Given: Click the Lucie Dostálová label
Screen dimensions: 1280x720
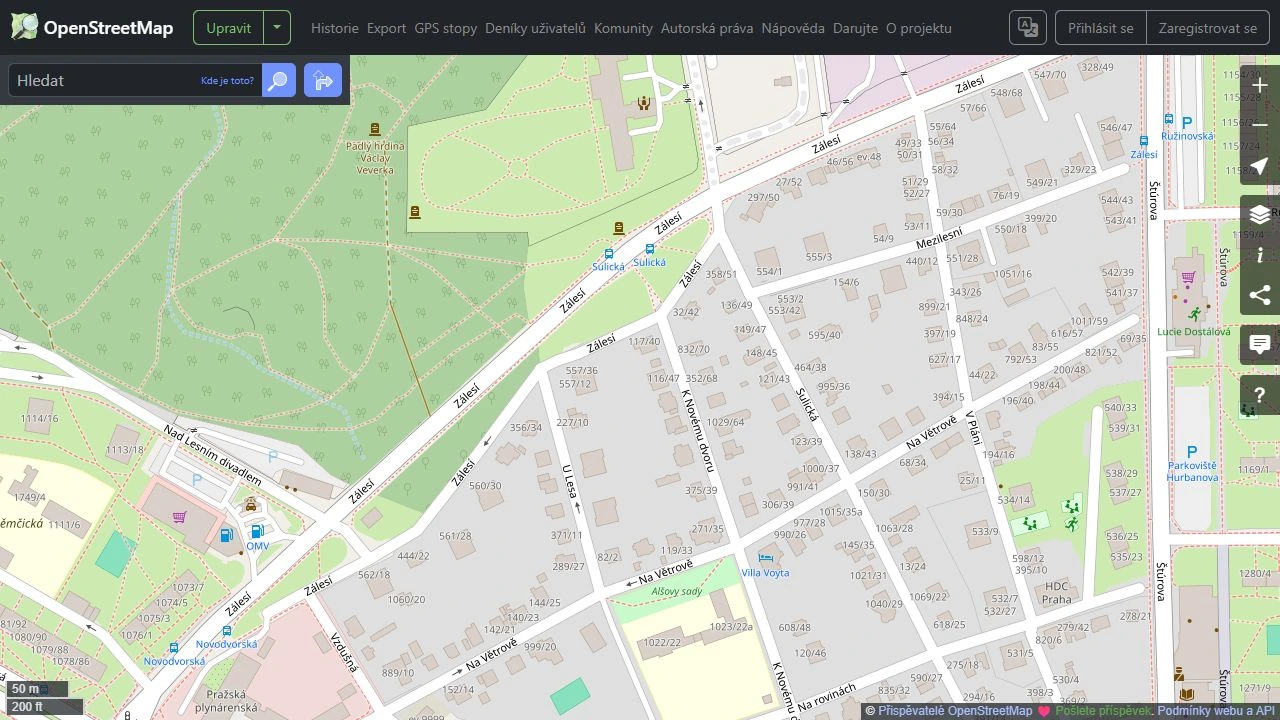Looking at the screenshot, I should tap(1194, 331).
